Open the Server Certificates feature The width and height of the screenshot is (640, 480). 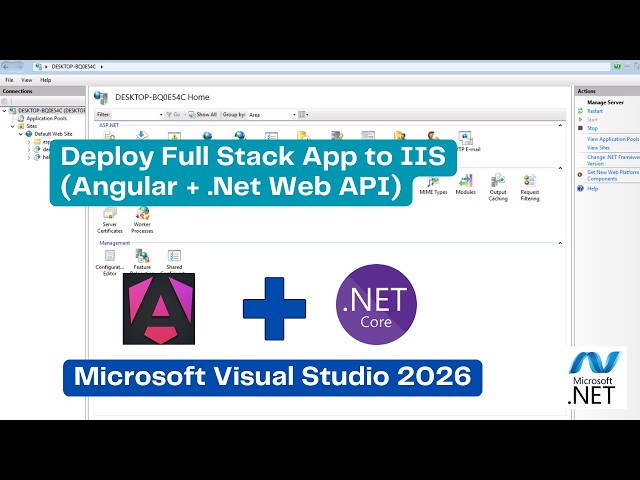[110, 220]
